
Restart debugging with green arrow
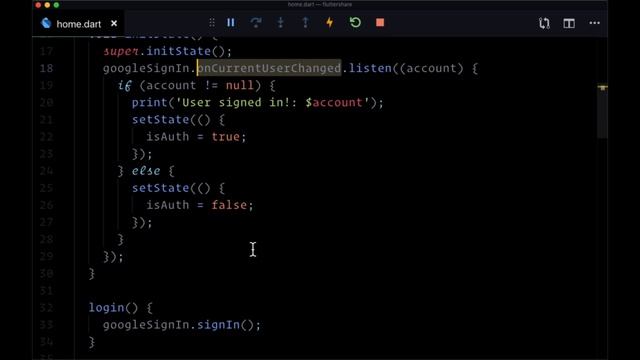point(355,22)
